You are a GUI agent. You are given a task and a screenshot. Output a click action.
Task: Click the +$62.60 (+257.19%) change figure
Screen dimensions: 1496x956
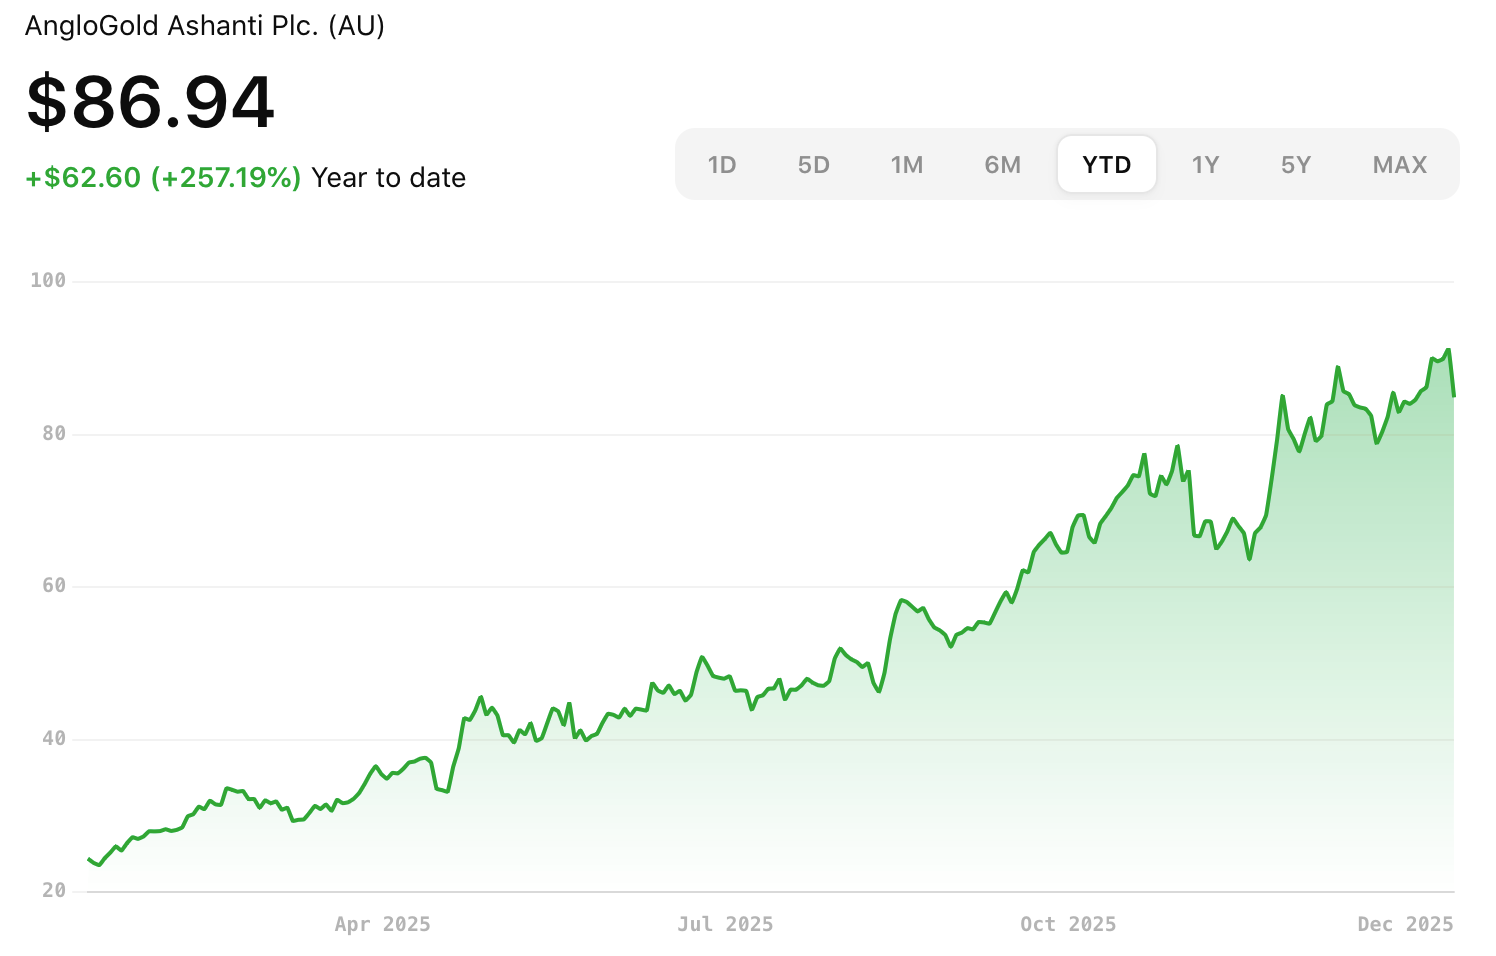click(163, 178)
